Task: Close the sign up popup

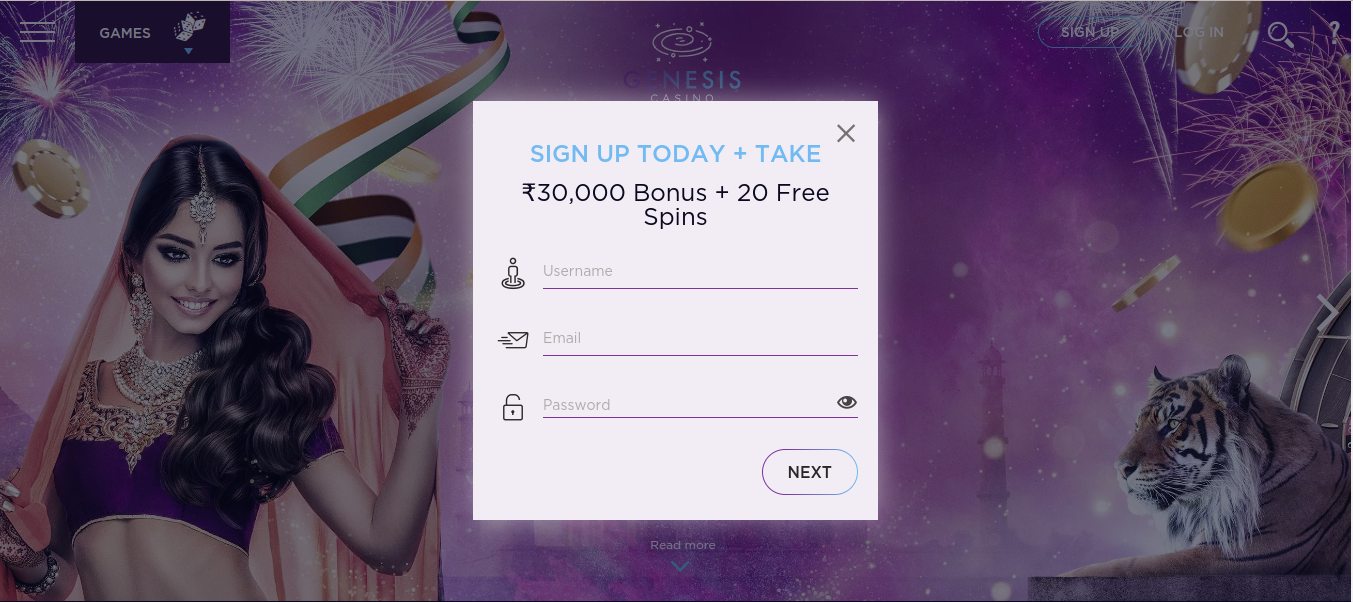Action: tap(846, 133)
